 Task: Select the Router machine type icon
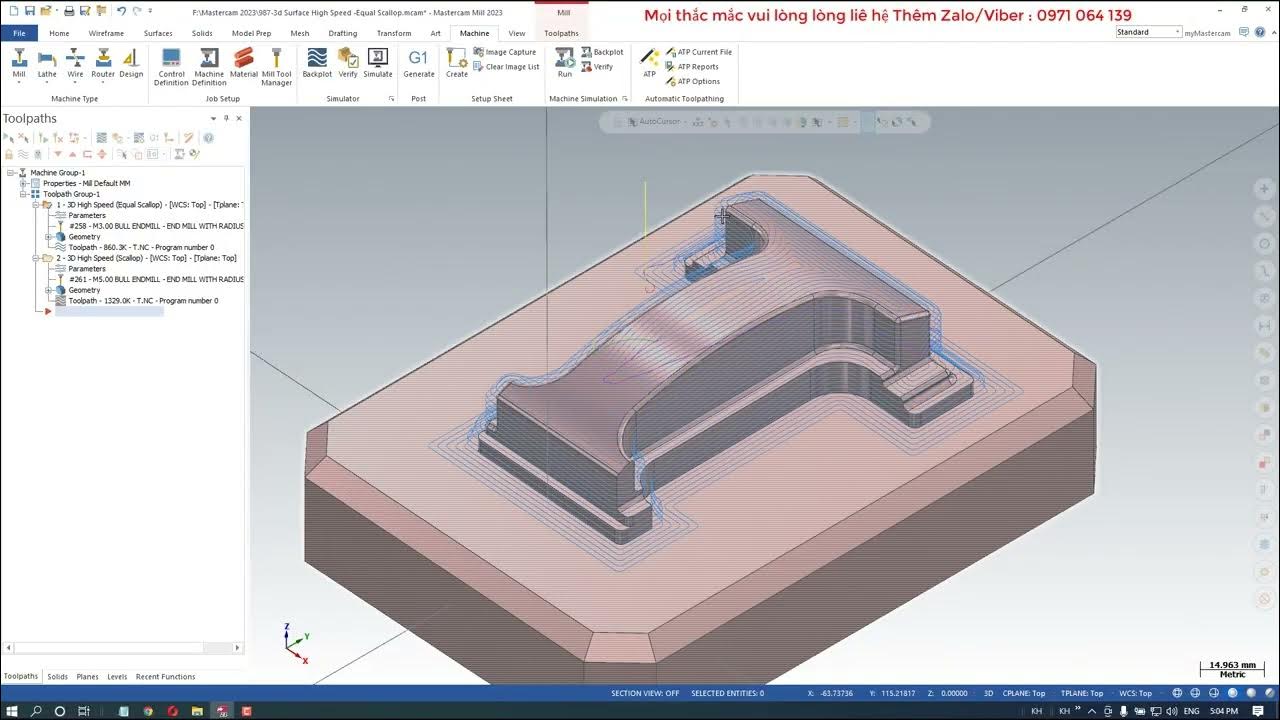point(103,63)
